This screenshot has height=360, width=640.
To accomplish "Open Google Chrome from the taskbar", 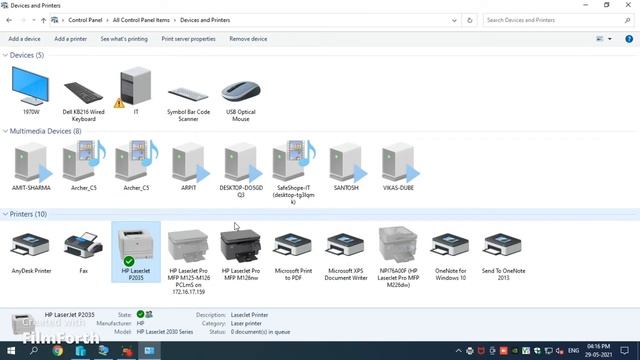I will [58, 351].
